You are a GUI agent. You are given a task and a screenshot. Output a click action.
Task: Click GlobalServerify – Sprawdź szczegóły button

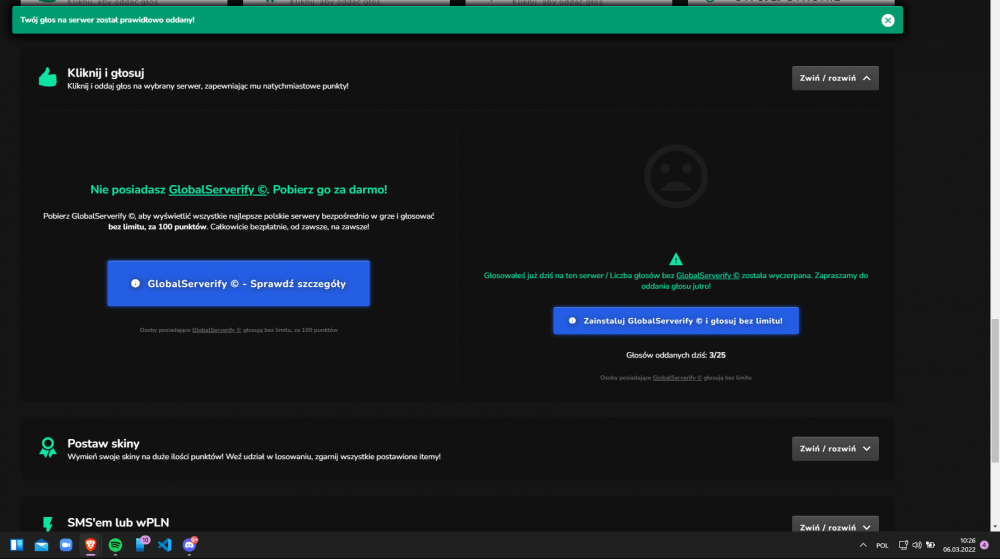[239, 283]
